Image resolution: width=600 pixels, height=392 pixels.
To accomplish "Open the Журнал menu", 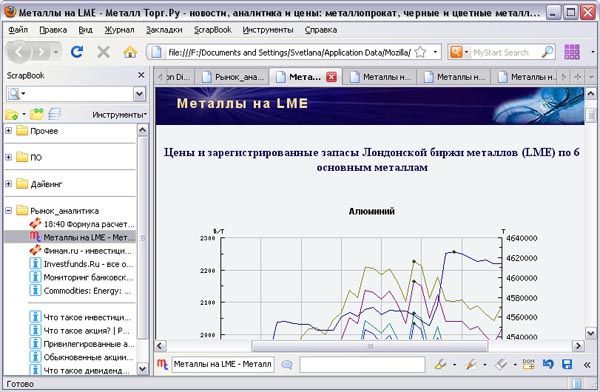I will point(119,30).
